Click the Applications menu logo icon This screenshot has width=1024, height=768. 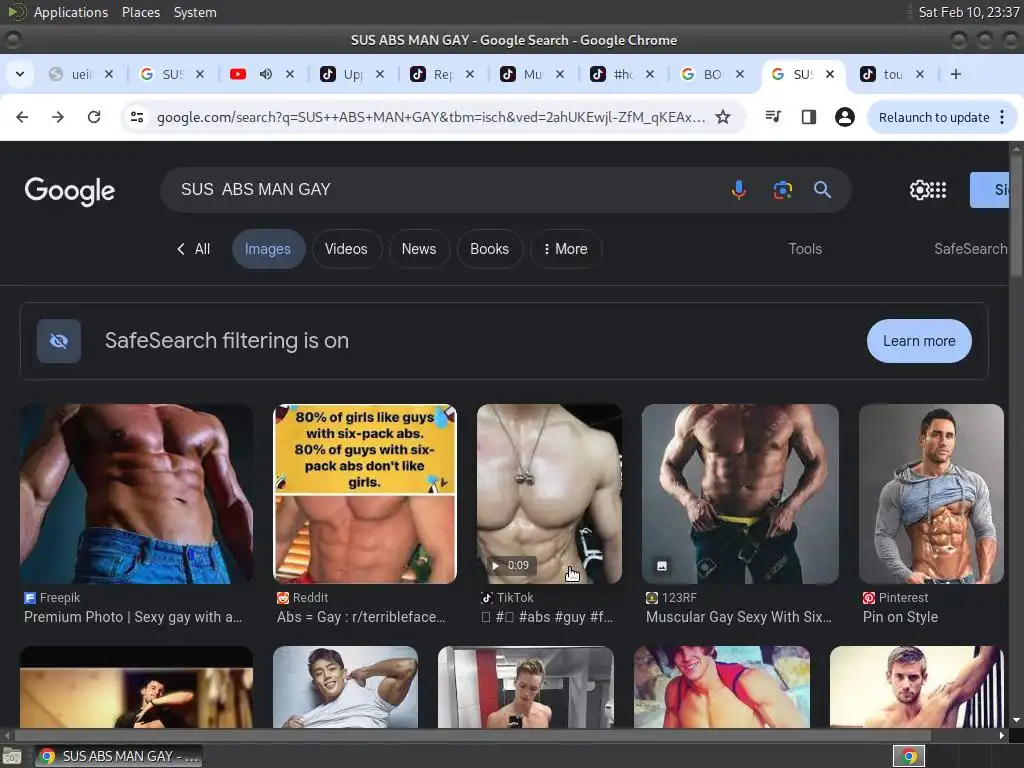pos(16,12)
